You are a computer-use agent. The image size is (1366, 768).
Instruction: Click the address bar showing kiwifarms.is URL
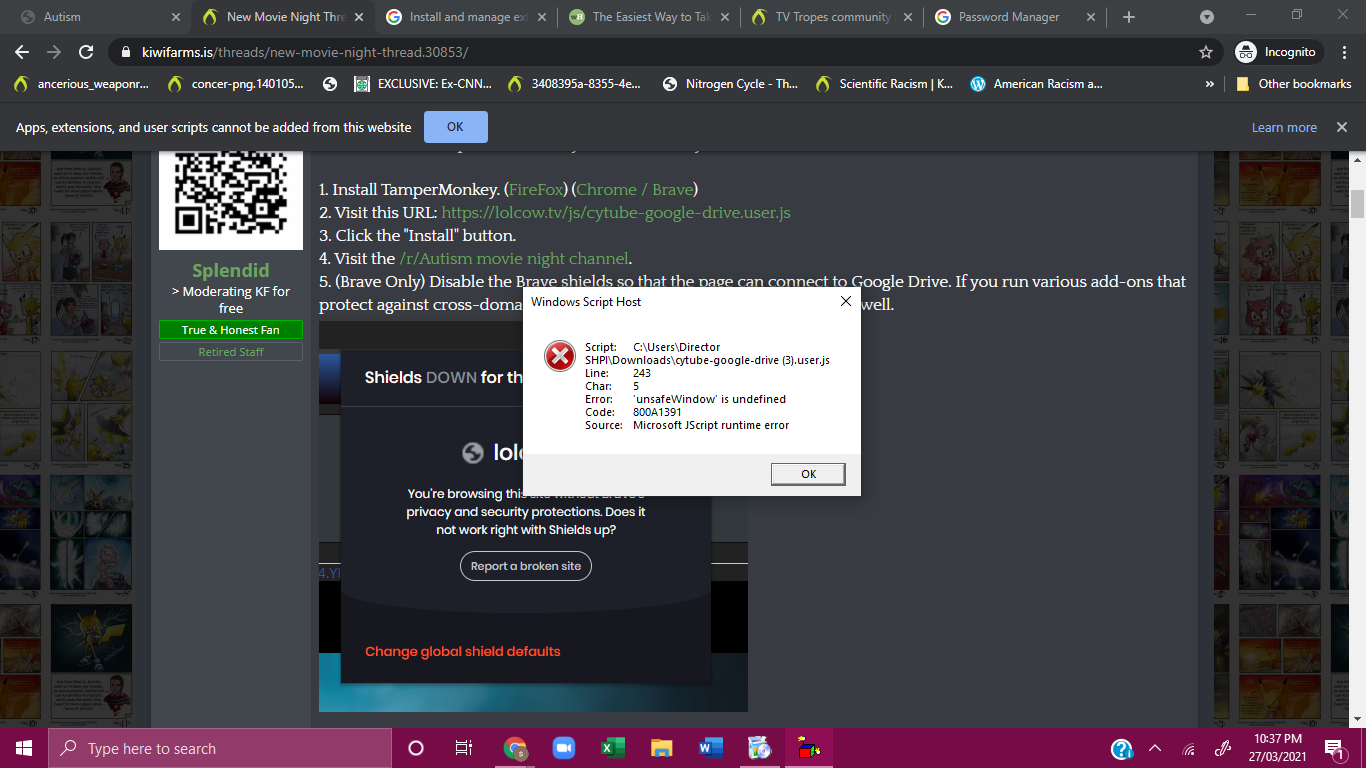[x=660, y=52]
